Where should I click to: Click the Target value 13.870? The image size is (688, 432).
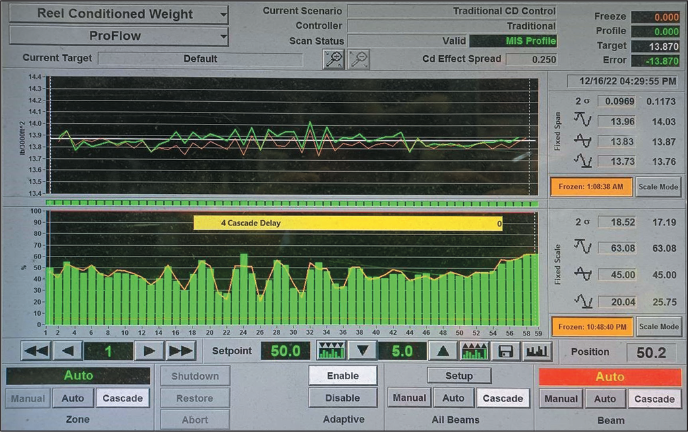tap(656, 46)
